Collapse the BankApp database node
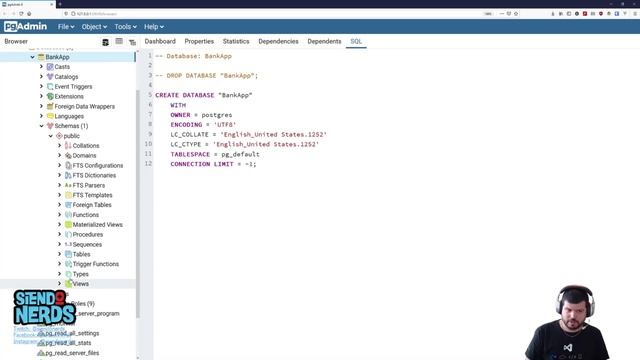Image resolution: width=640 pixels, height=360 pixels. pyautogui.click(x=32, y=57)
